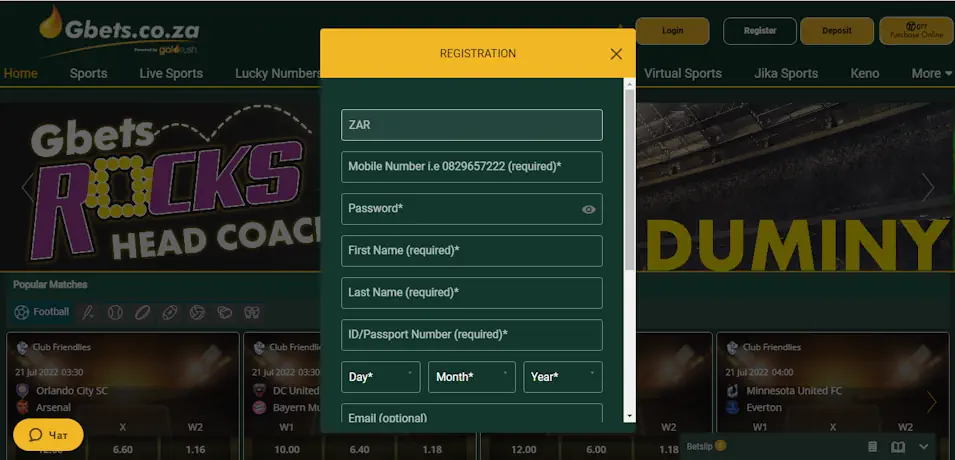
Task: Select the Football sport filter
Action: (42, 313)
